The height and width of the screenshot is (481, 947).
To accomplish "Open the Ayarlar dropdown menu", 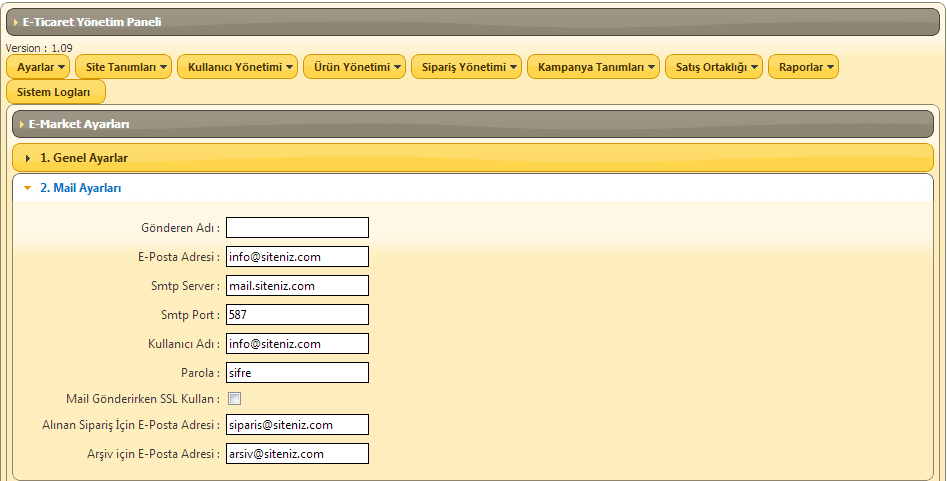I will [x=38, y=67].
